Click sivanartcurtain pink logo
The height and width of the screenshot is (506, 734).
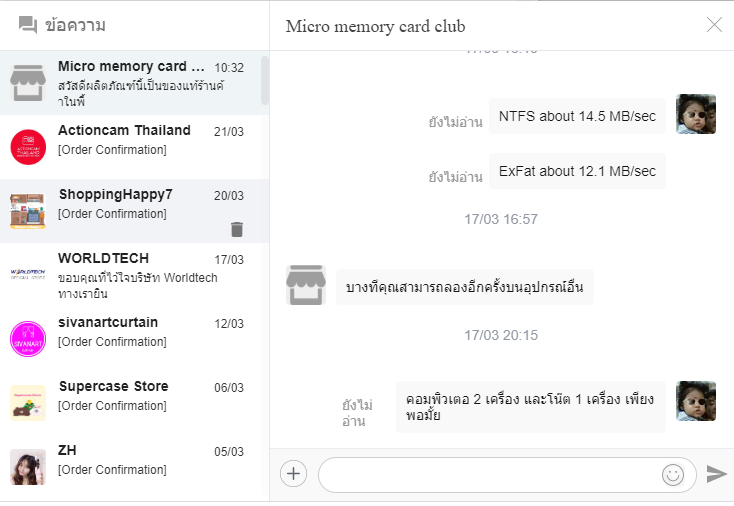click(28, 339)
